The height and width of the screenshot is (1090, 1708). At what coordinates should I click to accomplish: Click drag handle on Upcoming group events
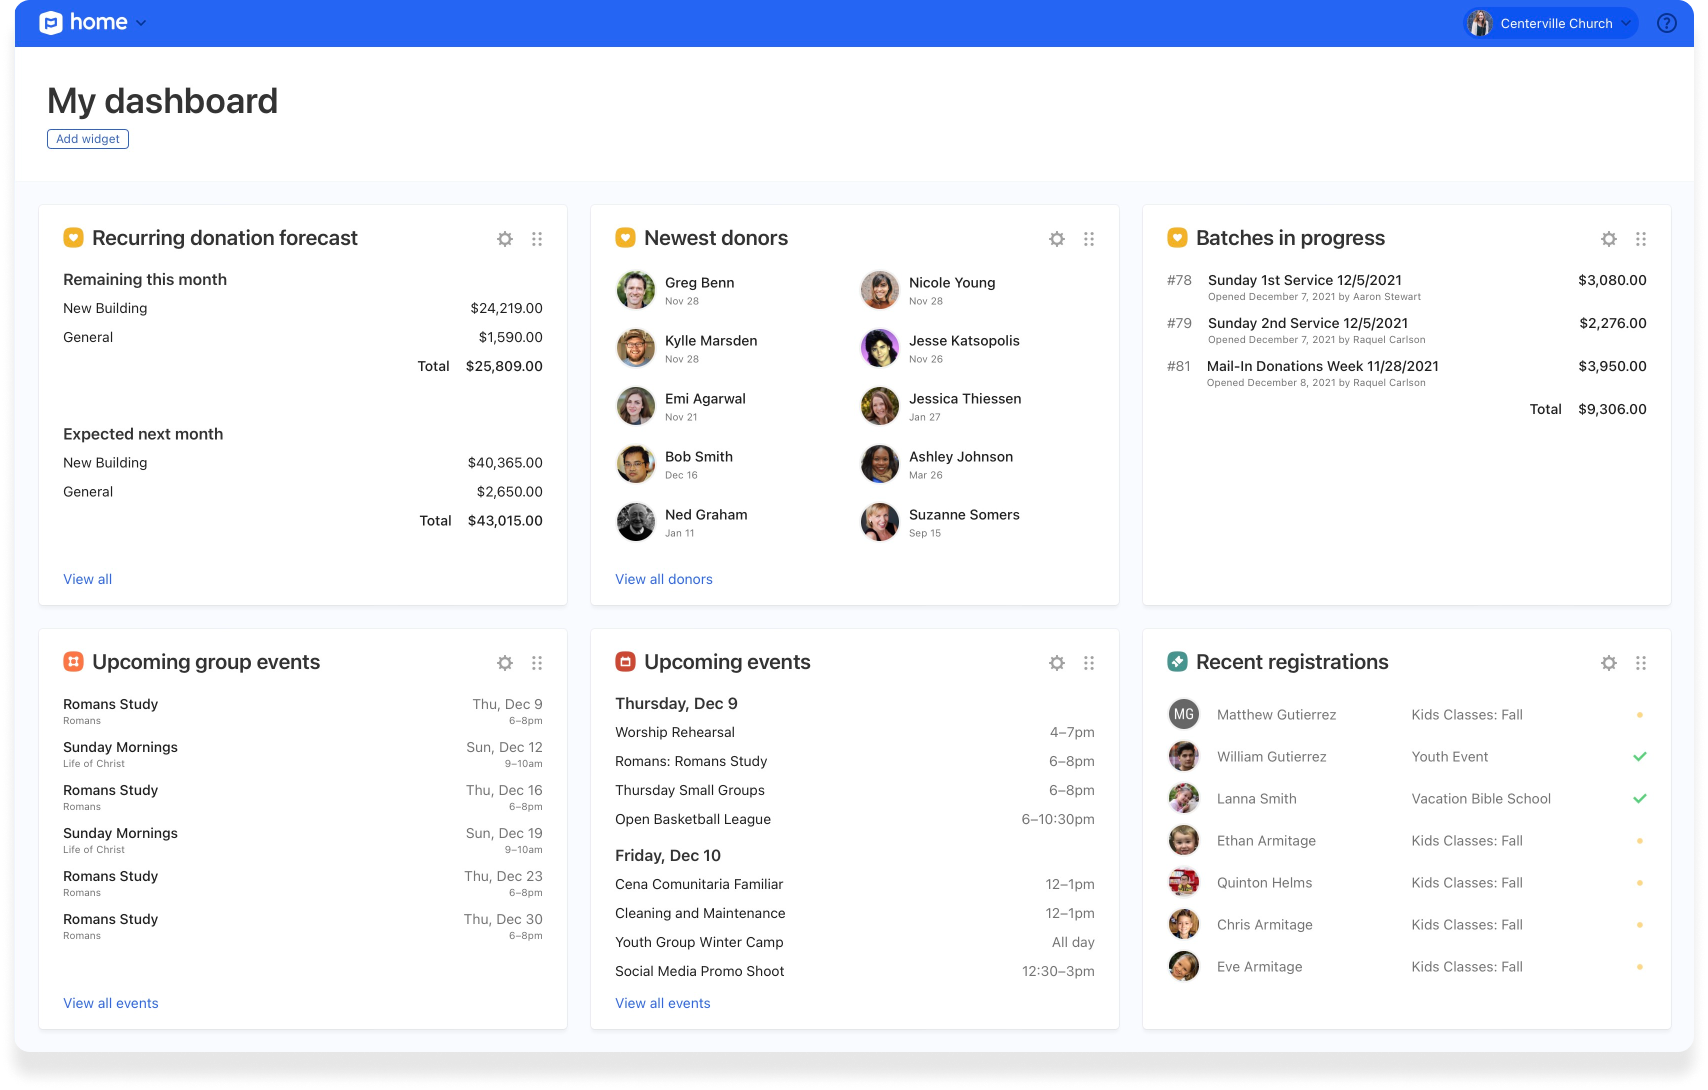pos(537,663)
